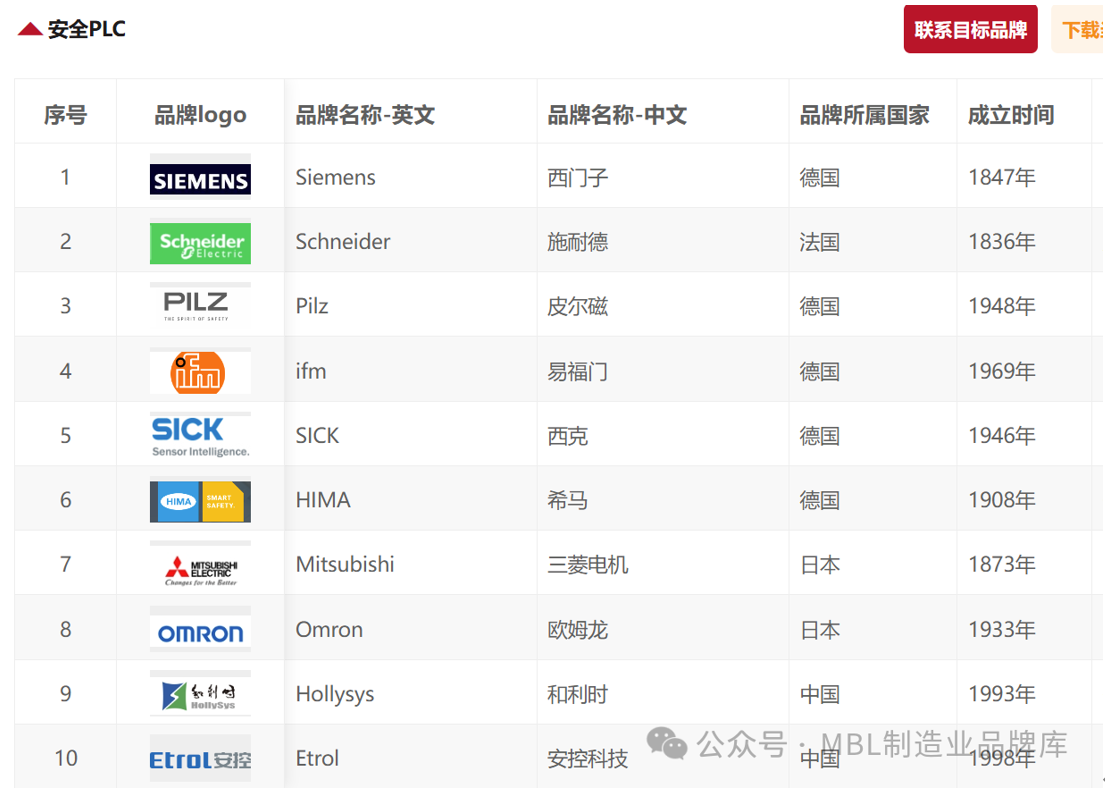Select the Schneider English name cell
Viewport: 1105px width, 792px height.
411,242
